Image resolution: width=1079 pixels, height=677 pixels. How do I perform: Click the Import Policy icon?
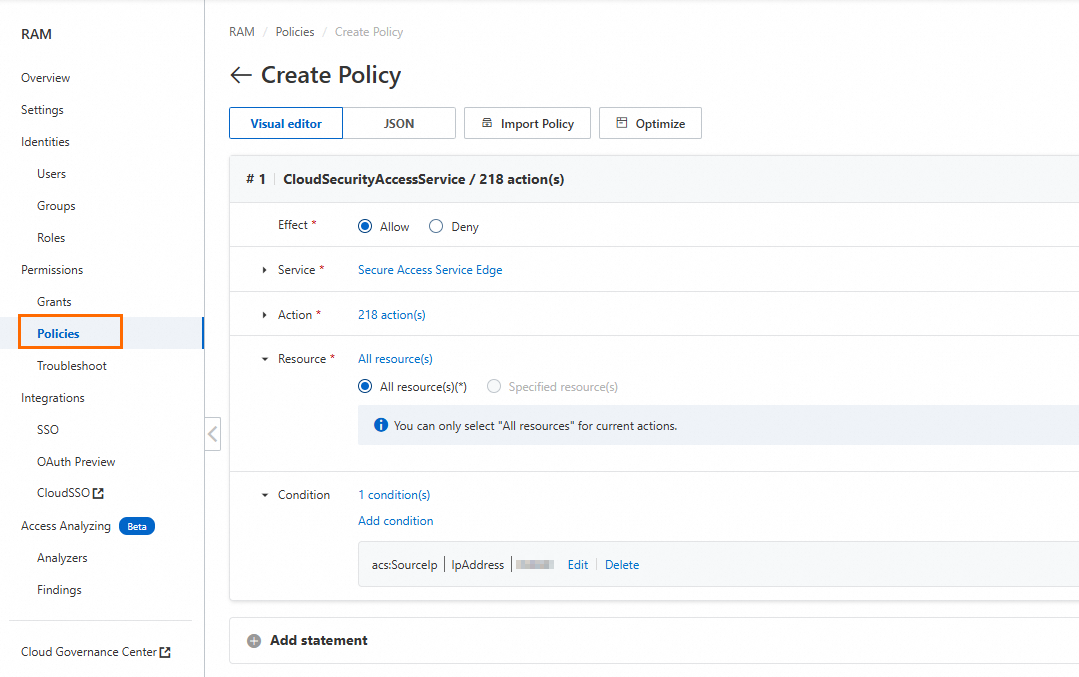click(x=487, y=123)
